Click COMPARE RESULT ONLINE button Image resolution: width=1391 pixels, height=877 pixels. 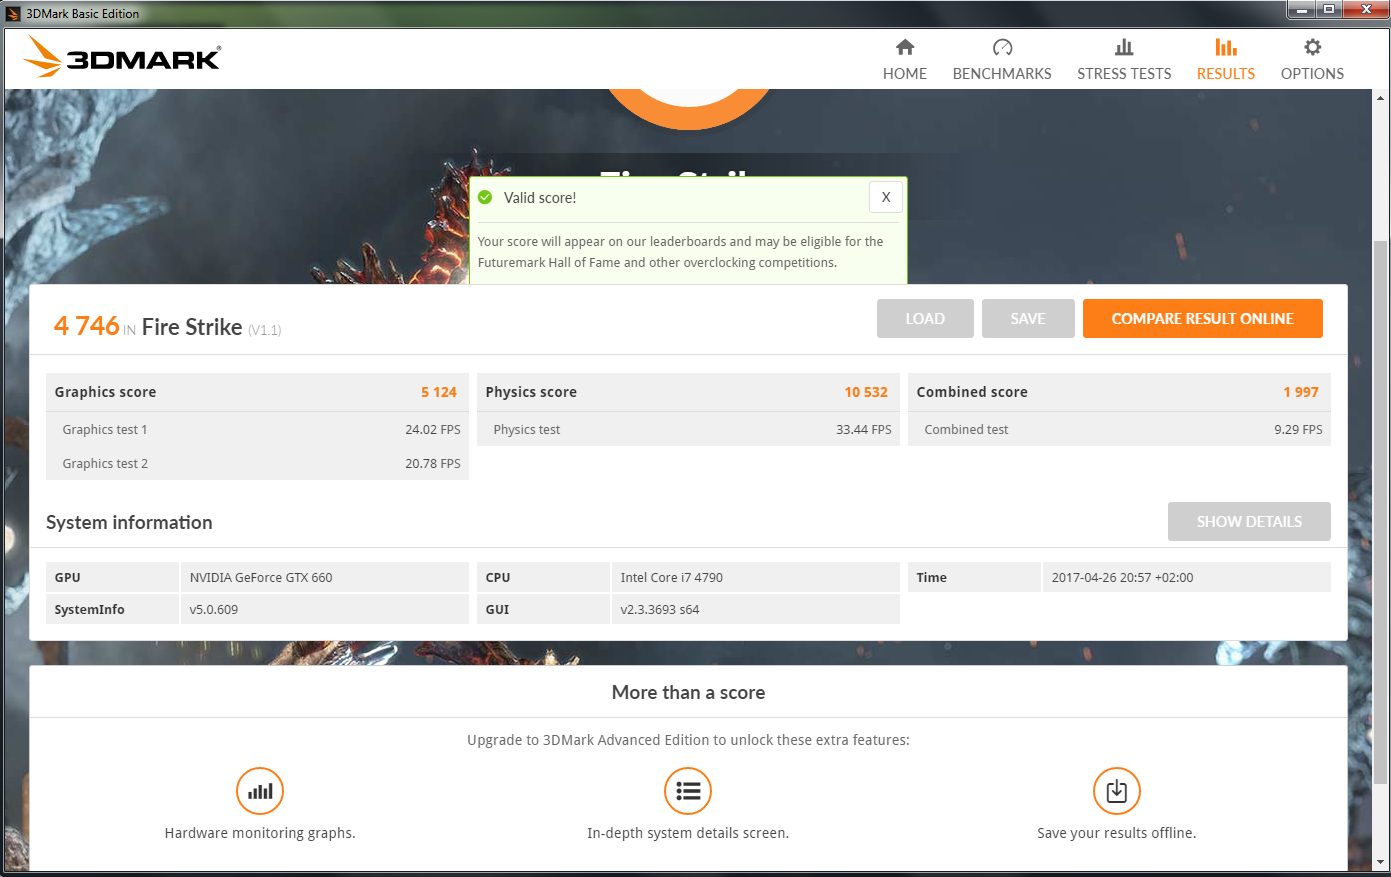[1203, 319]
